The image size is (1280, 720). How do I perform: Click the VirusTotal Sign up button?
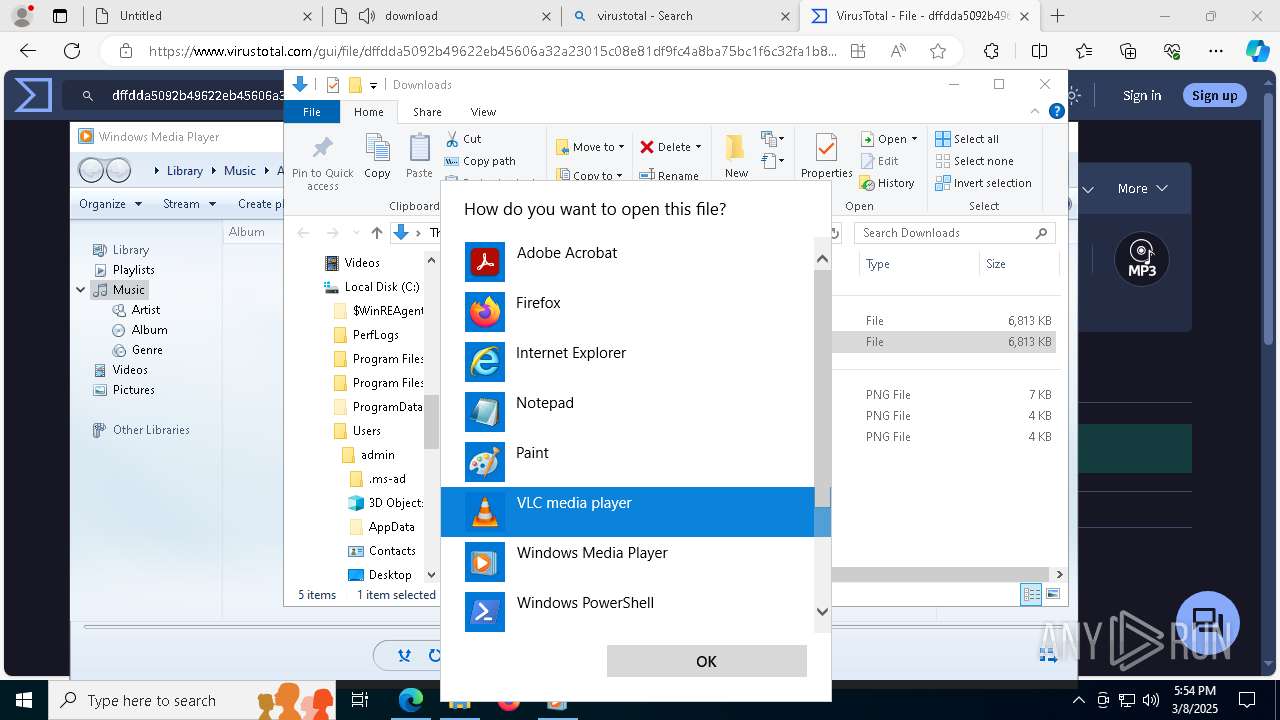click(x=1215, y=95)
